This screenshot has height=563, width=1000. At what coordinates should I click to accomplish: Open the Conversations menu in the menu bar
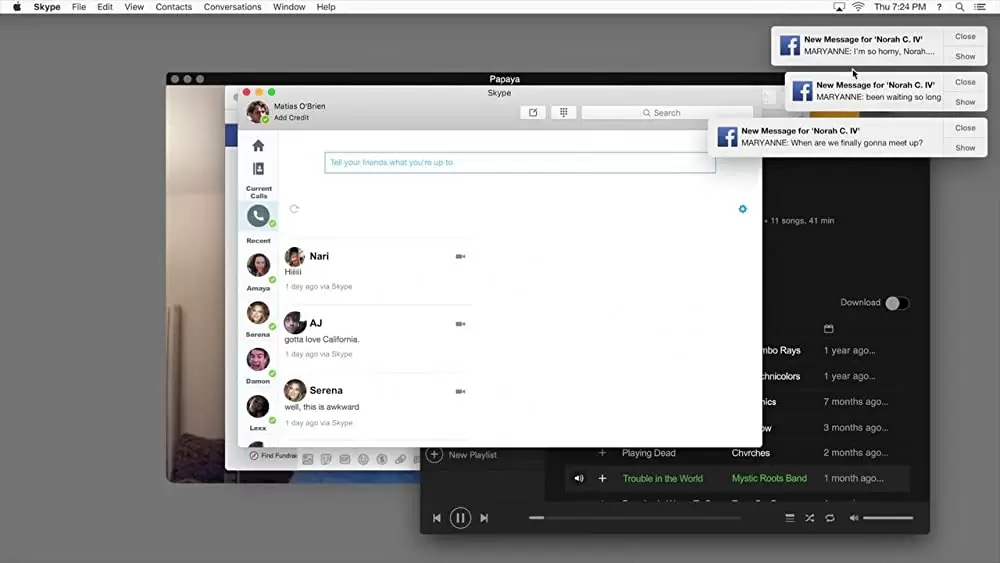pyautogui.click(x=232, y=7)
